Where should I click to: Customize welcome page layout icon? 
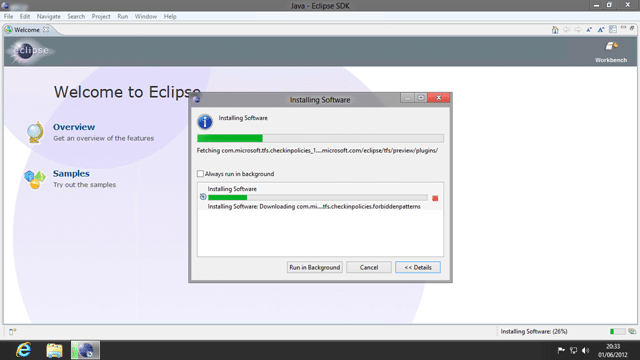click(613, 29)
